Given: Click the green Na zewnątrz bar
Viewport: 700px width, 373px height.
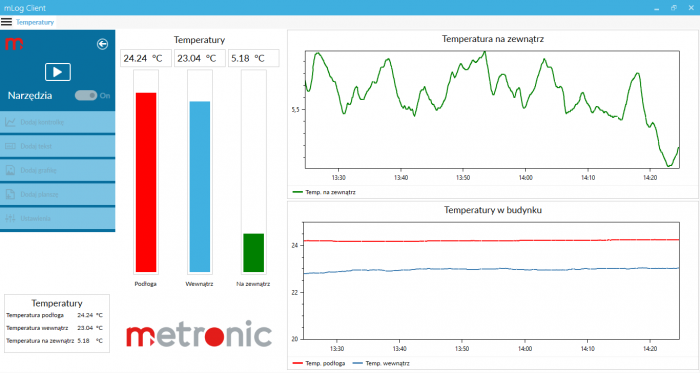Looking at the screenshot, I should pos(254,253).
